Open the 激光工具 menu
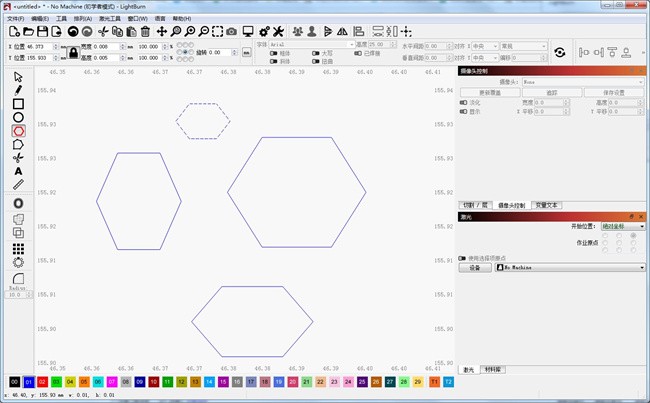The height and width of the screenshot is (403, 650). [110, 18]
